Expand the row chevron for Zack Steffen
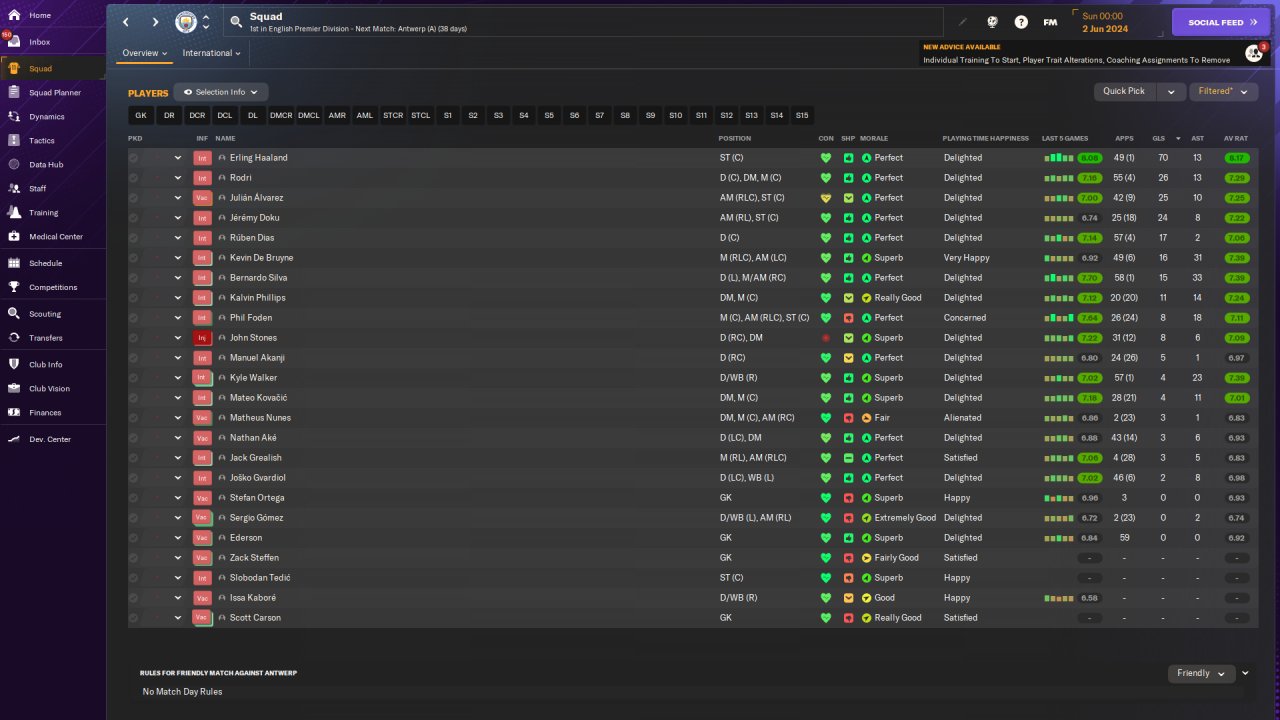 click(178, 558)
